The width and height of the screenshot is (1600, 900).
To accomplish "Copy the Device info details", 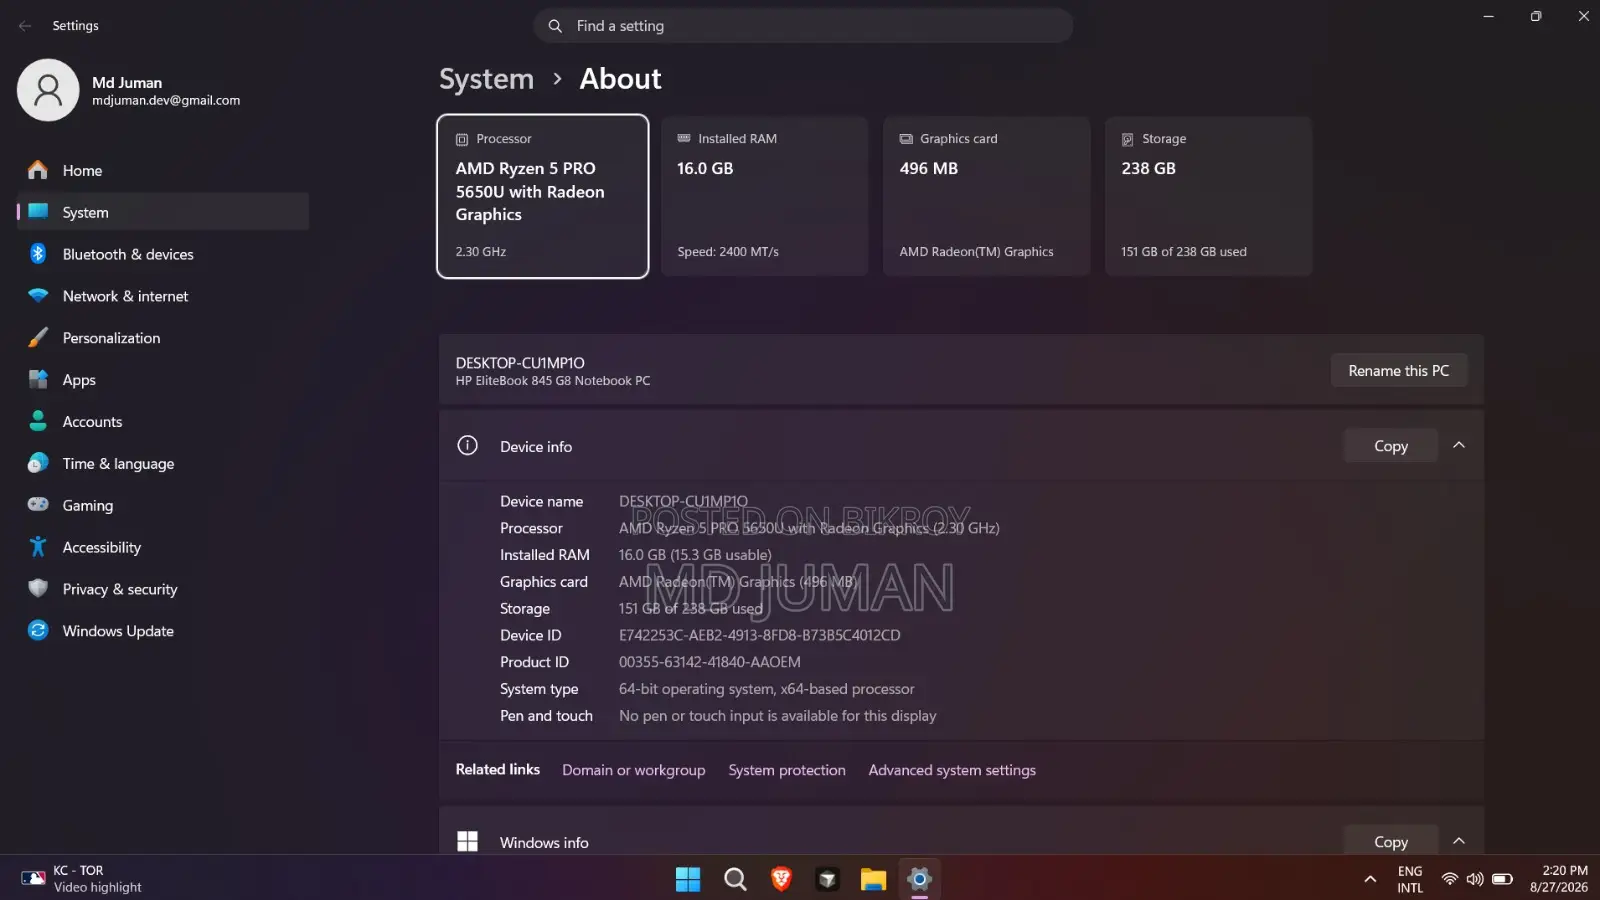I will [1391, 446].
